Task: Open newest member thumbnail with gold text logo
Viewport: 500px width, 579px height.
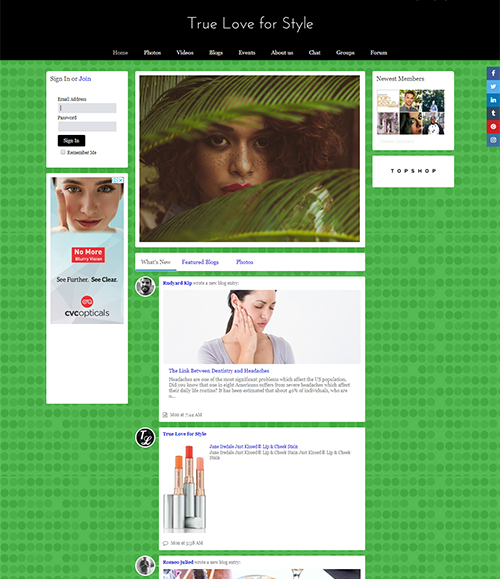Action: coord(388,100)
